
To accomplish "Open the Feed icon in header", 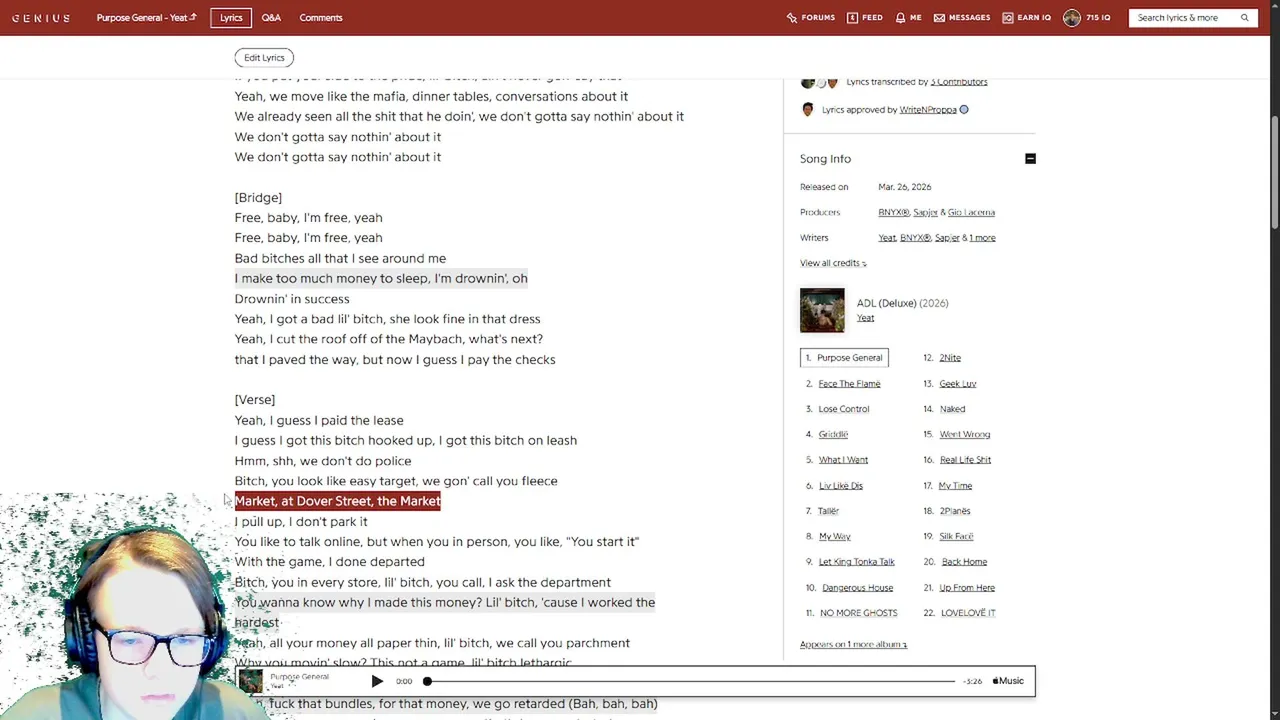I will click(x=865, y=18).
